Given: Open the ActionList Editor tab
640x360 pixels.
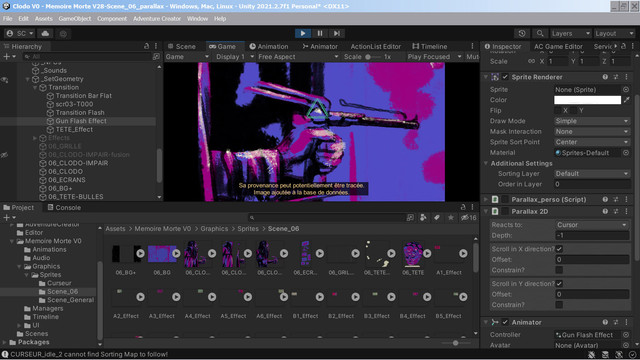Looking at the screenshot, I should 376,47.
